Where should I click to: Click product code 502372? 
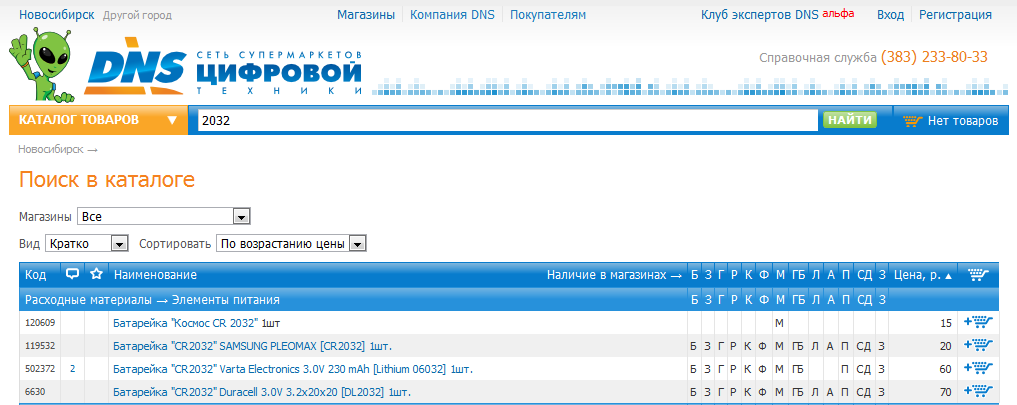[x=40, y=369]
